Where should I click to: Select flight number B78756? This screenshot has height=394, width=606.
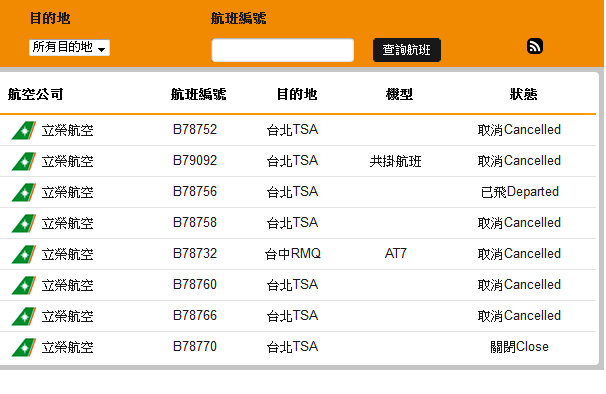point(195,191)
